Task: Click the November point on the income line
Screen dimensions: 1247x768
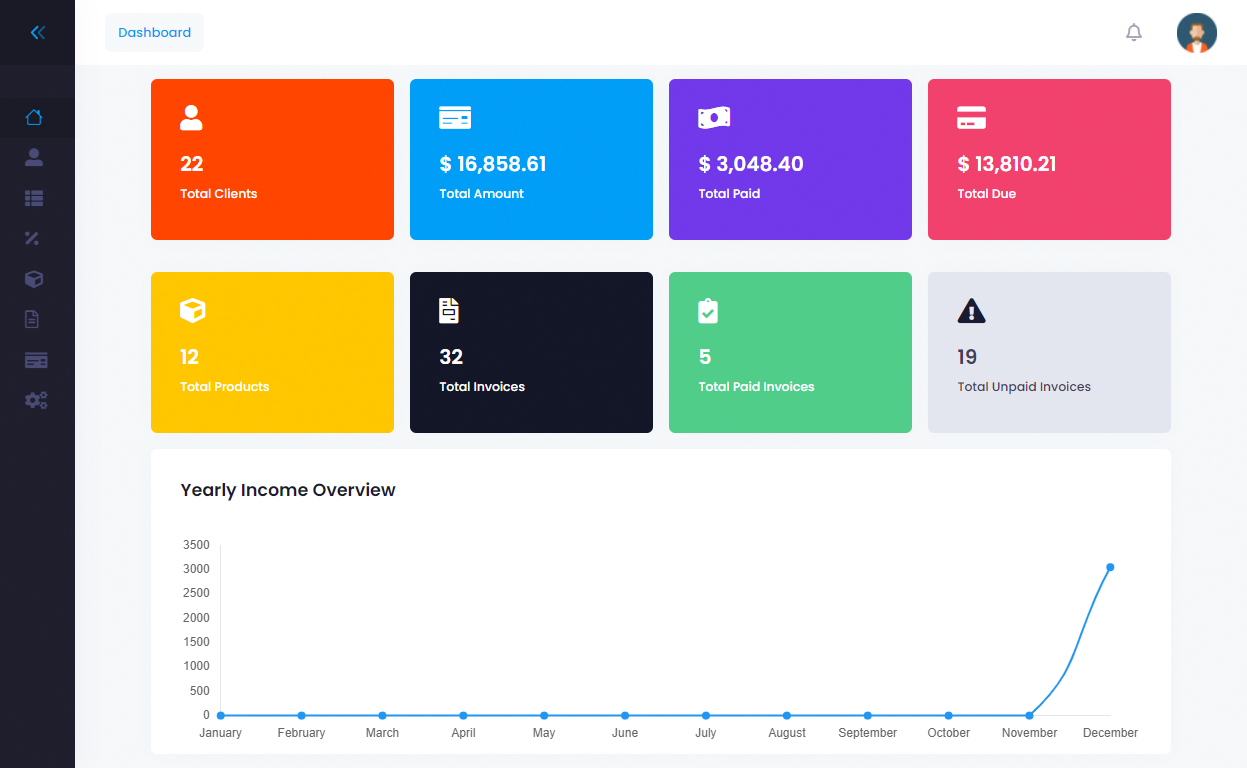Action: tap(1029, 715)
